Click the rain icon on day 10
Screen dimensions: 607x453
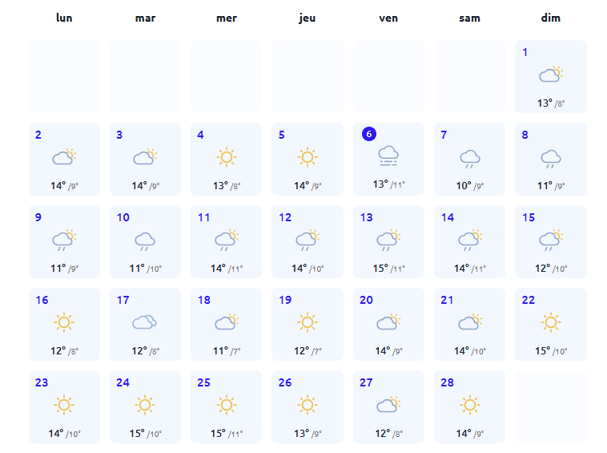click(146, 240)
